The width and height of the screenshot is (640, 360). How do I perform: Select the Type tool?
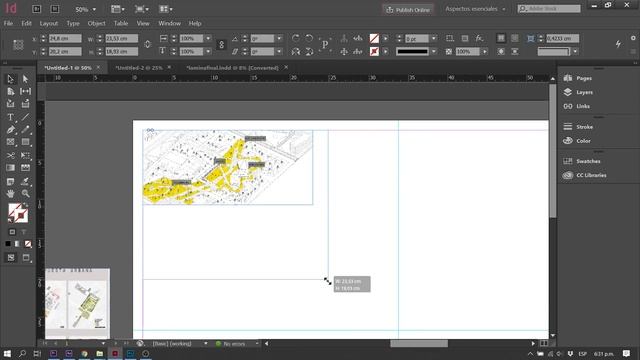coord(10,118)
